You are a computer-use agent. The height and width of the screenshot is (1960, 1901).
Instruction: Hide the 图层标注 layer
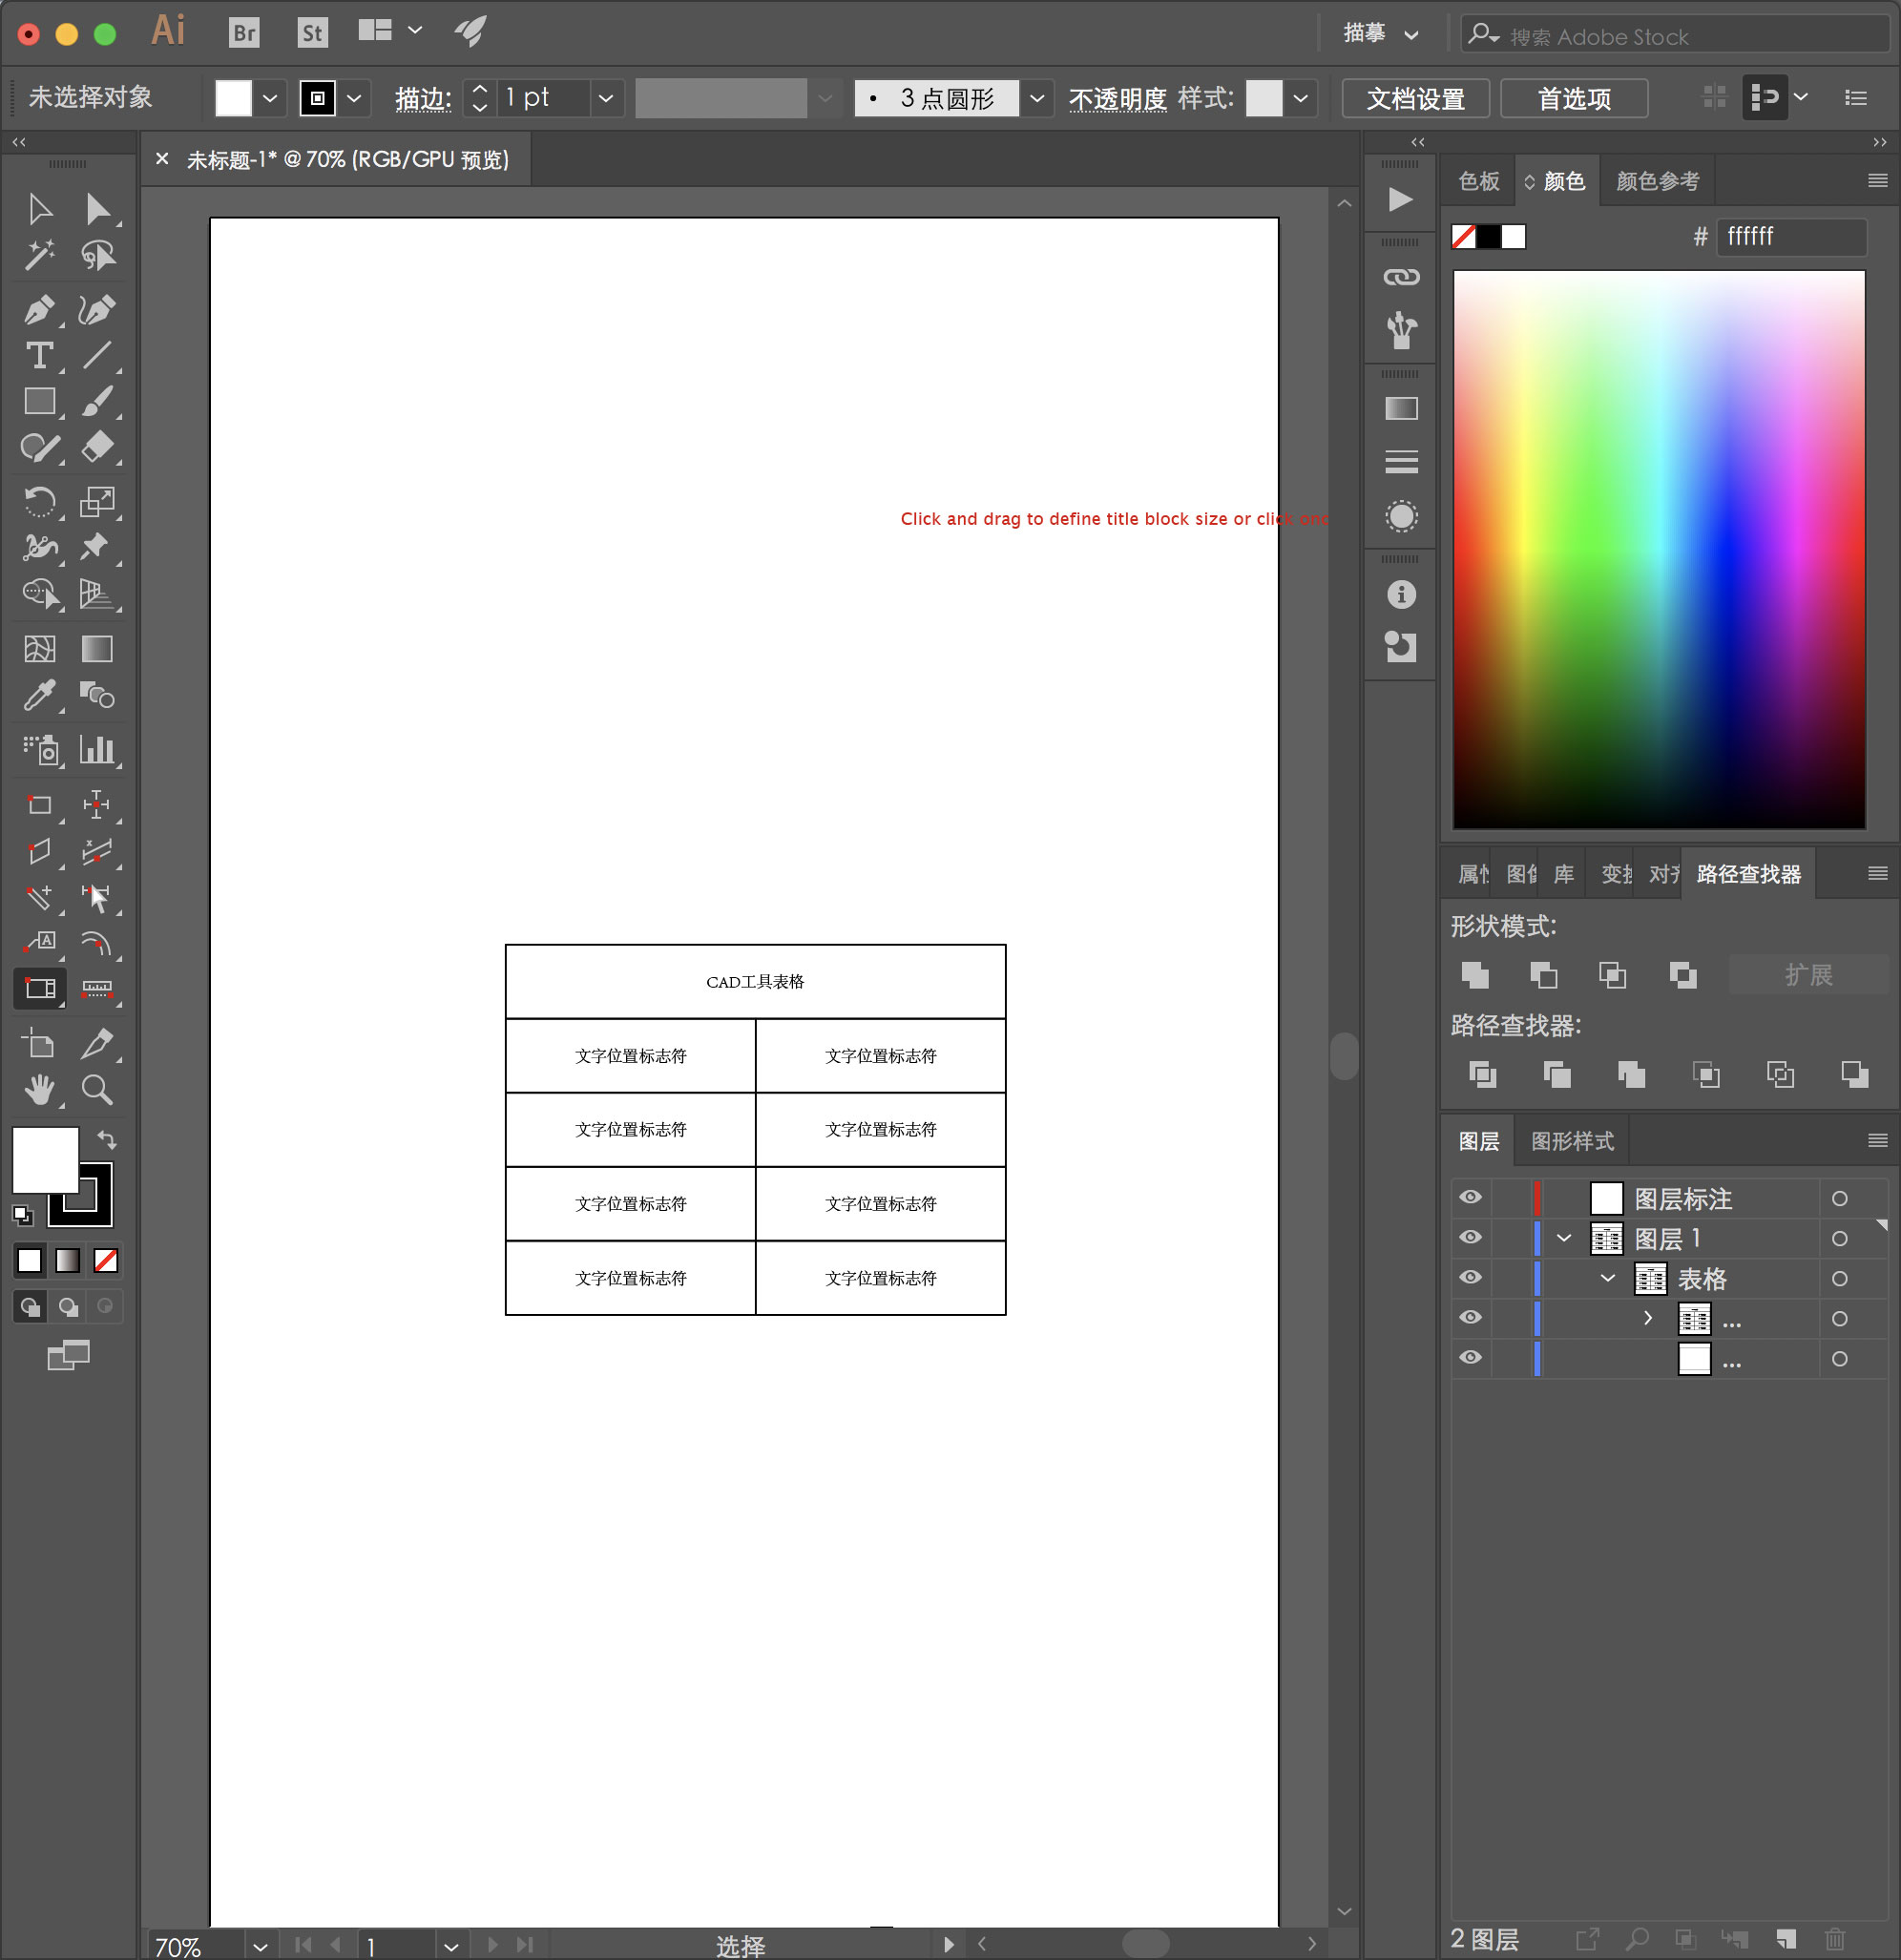click(x=1470, y=1197)
